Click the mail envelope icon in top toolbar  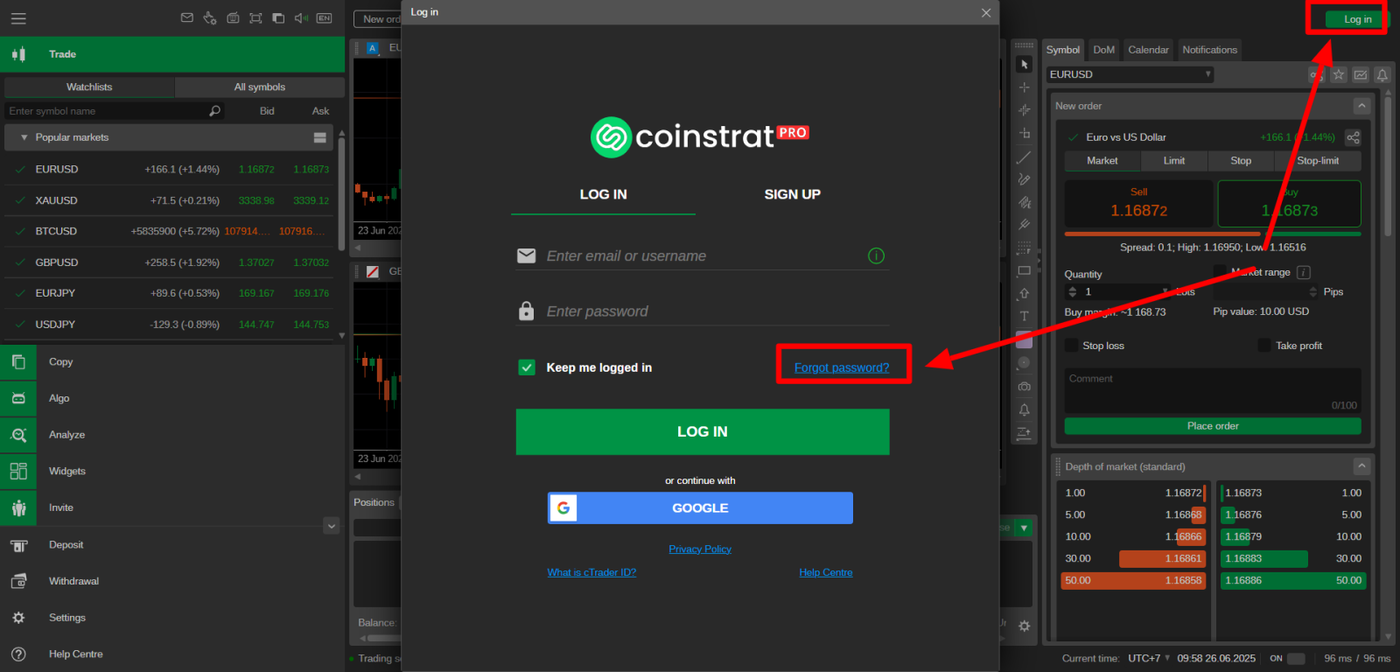tap(187, 18)
